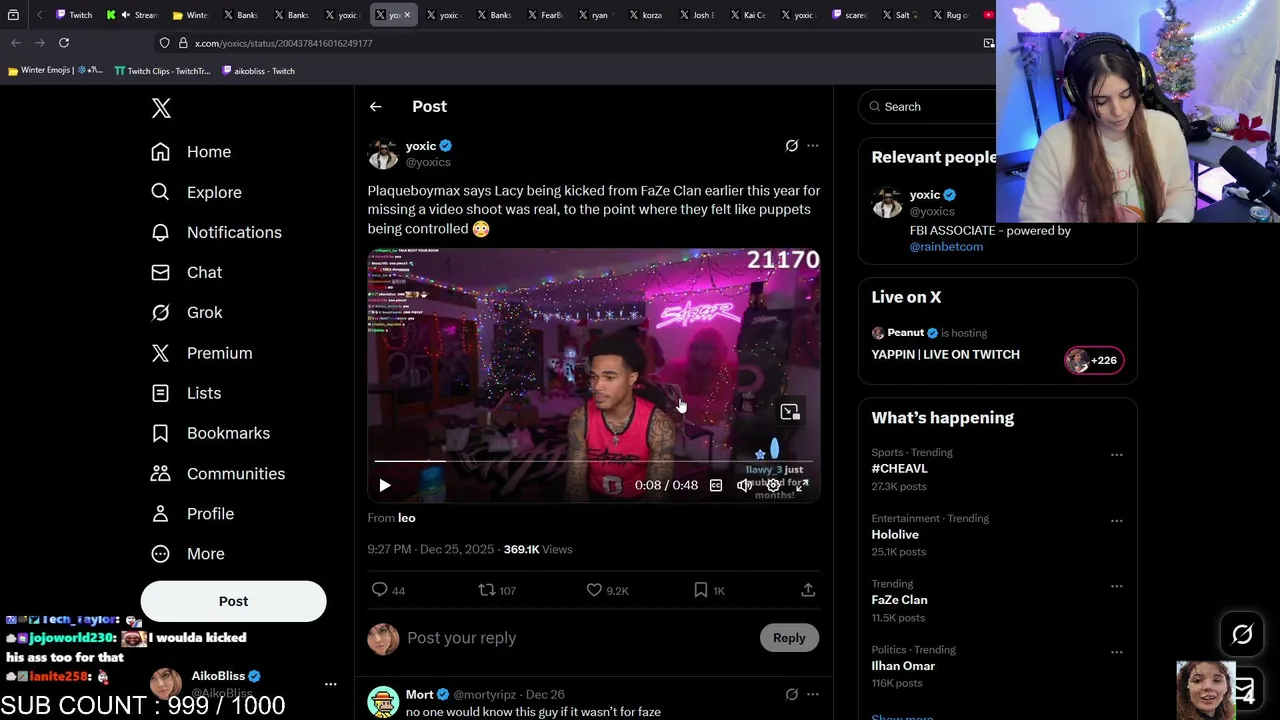Mute the video audio
This screenshot has height=720, width=1280.
744,485
